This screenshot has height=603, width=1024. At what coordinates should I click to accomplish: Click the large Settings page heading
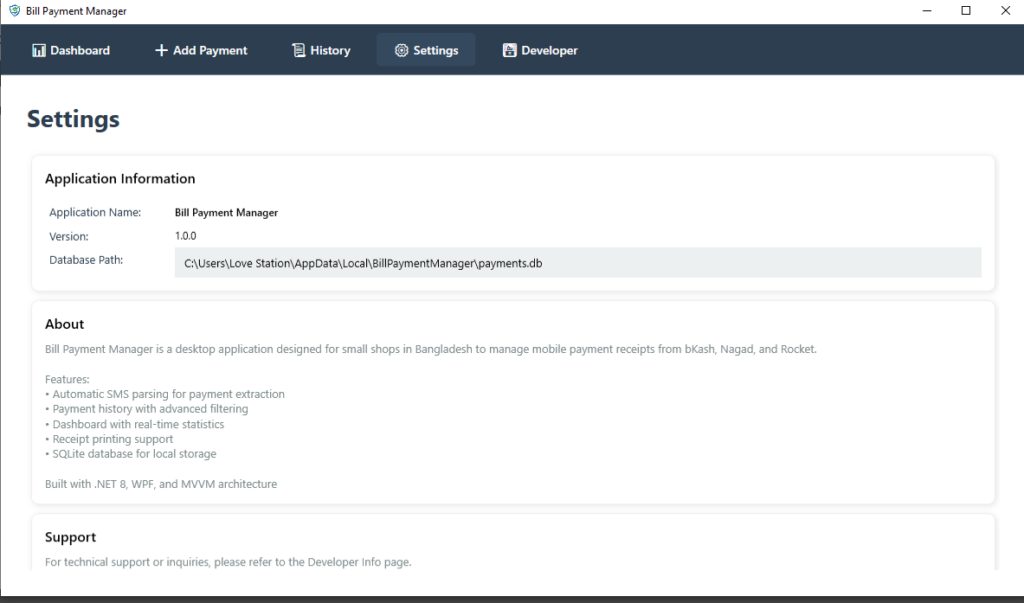73,119
